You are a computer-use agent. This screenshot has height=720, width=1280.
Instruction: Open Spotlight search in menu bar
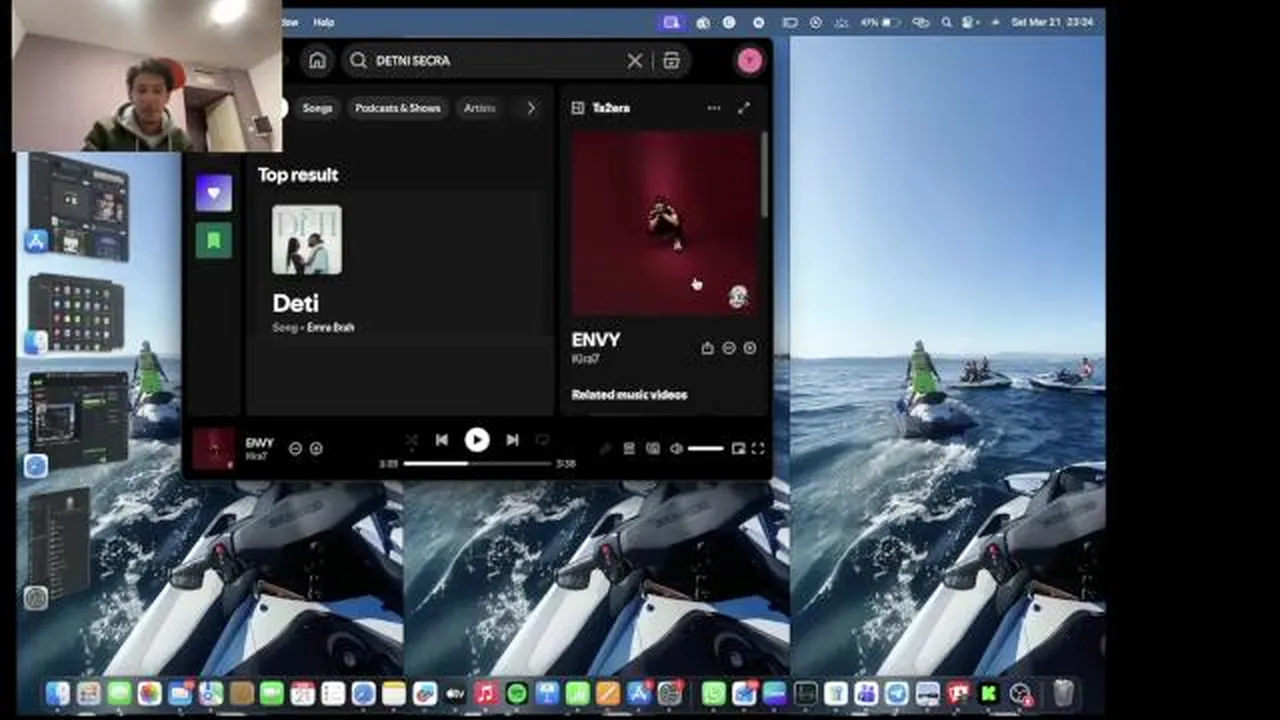[x=946, y=22]
